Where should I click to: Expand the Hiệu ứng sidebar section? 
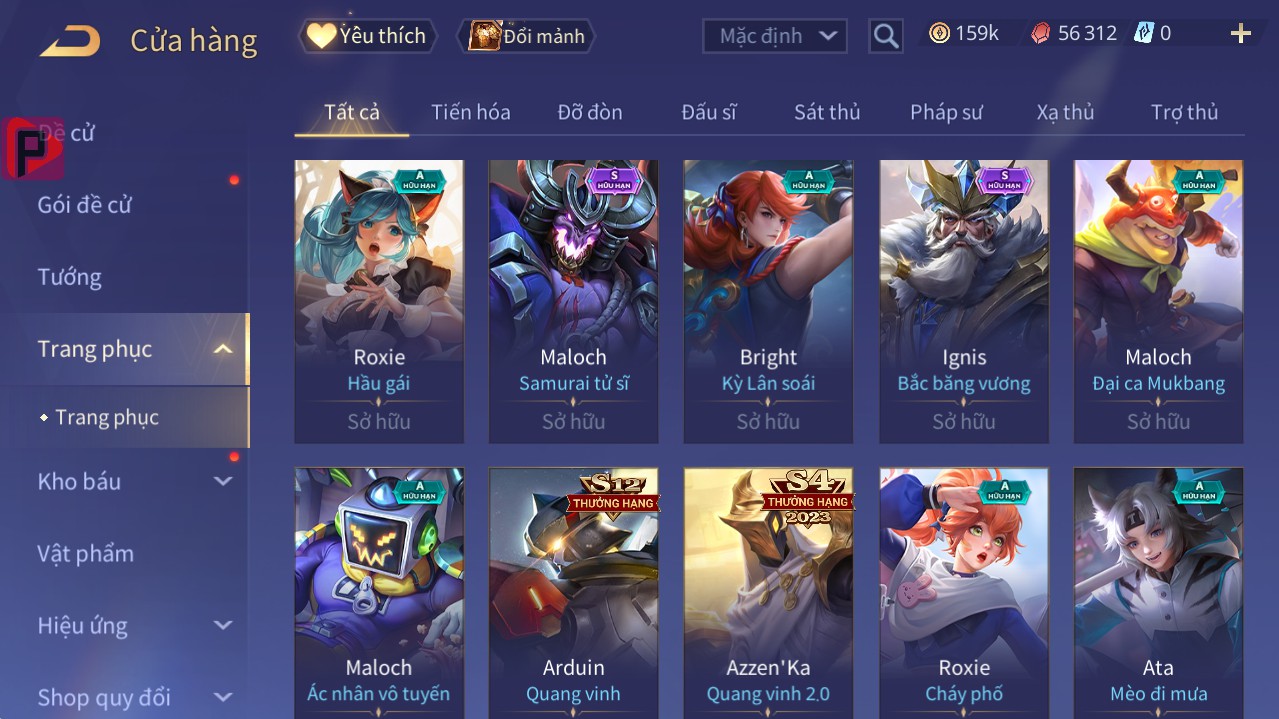pos(223,625)
